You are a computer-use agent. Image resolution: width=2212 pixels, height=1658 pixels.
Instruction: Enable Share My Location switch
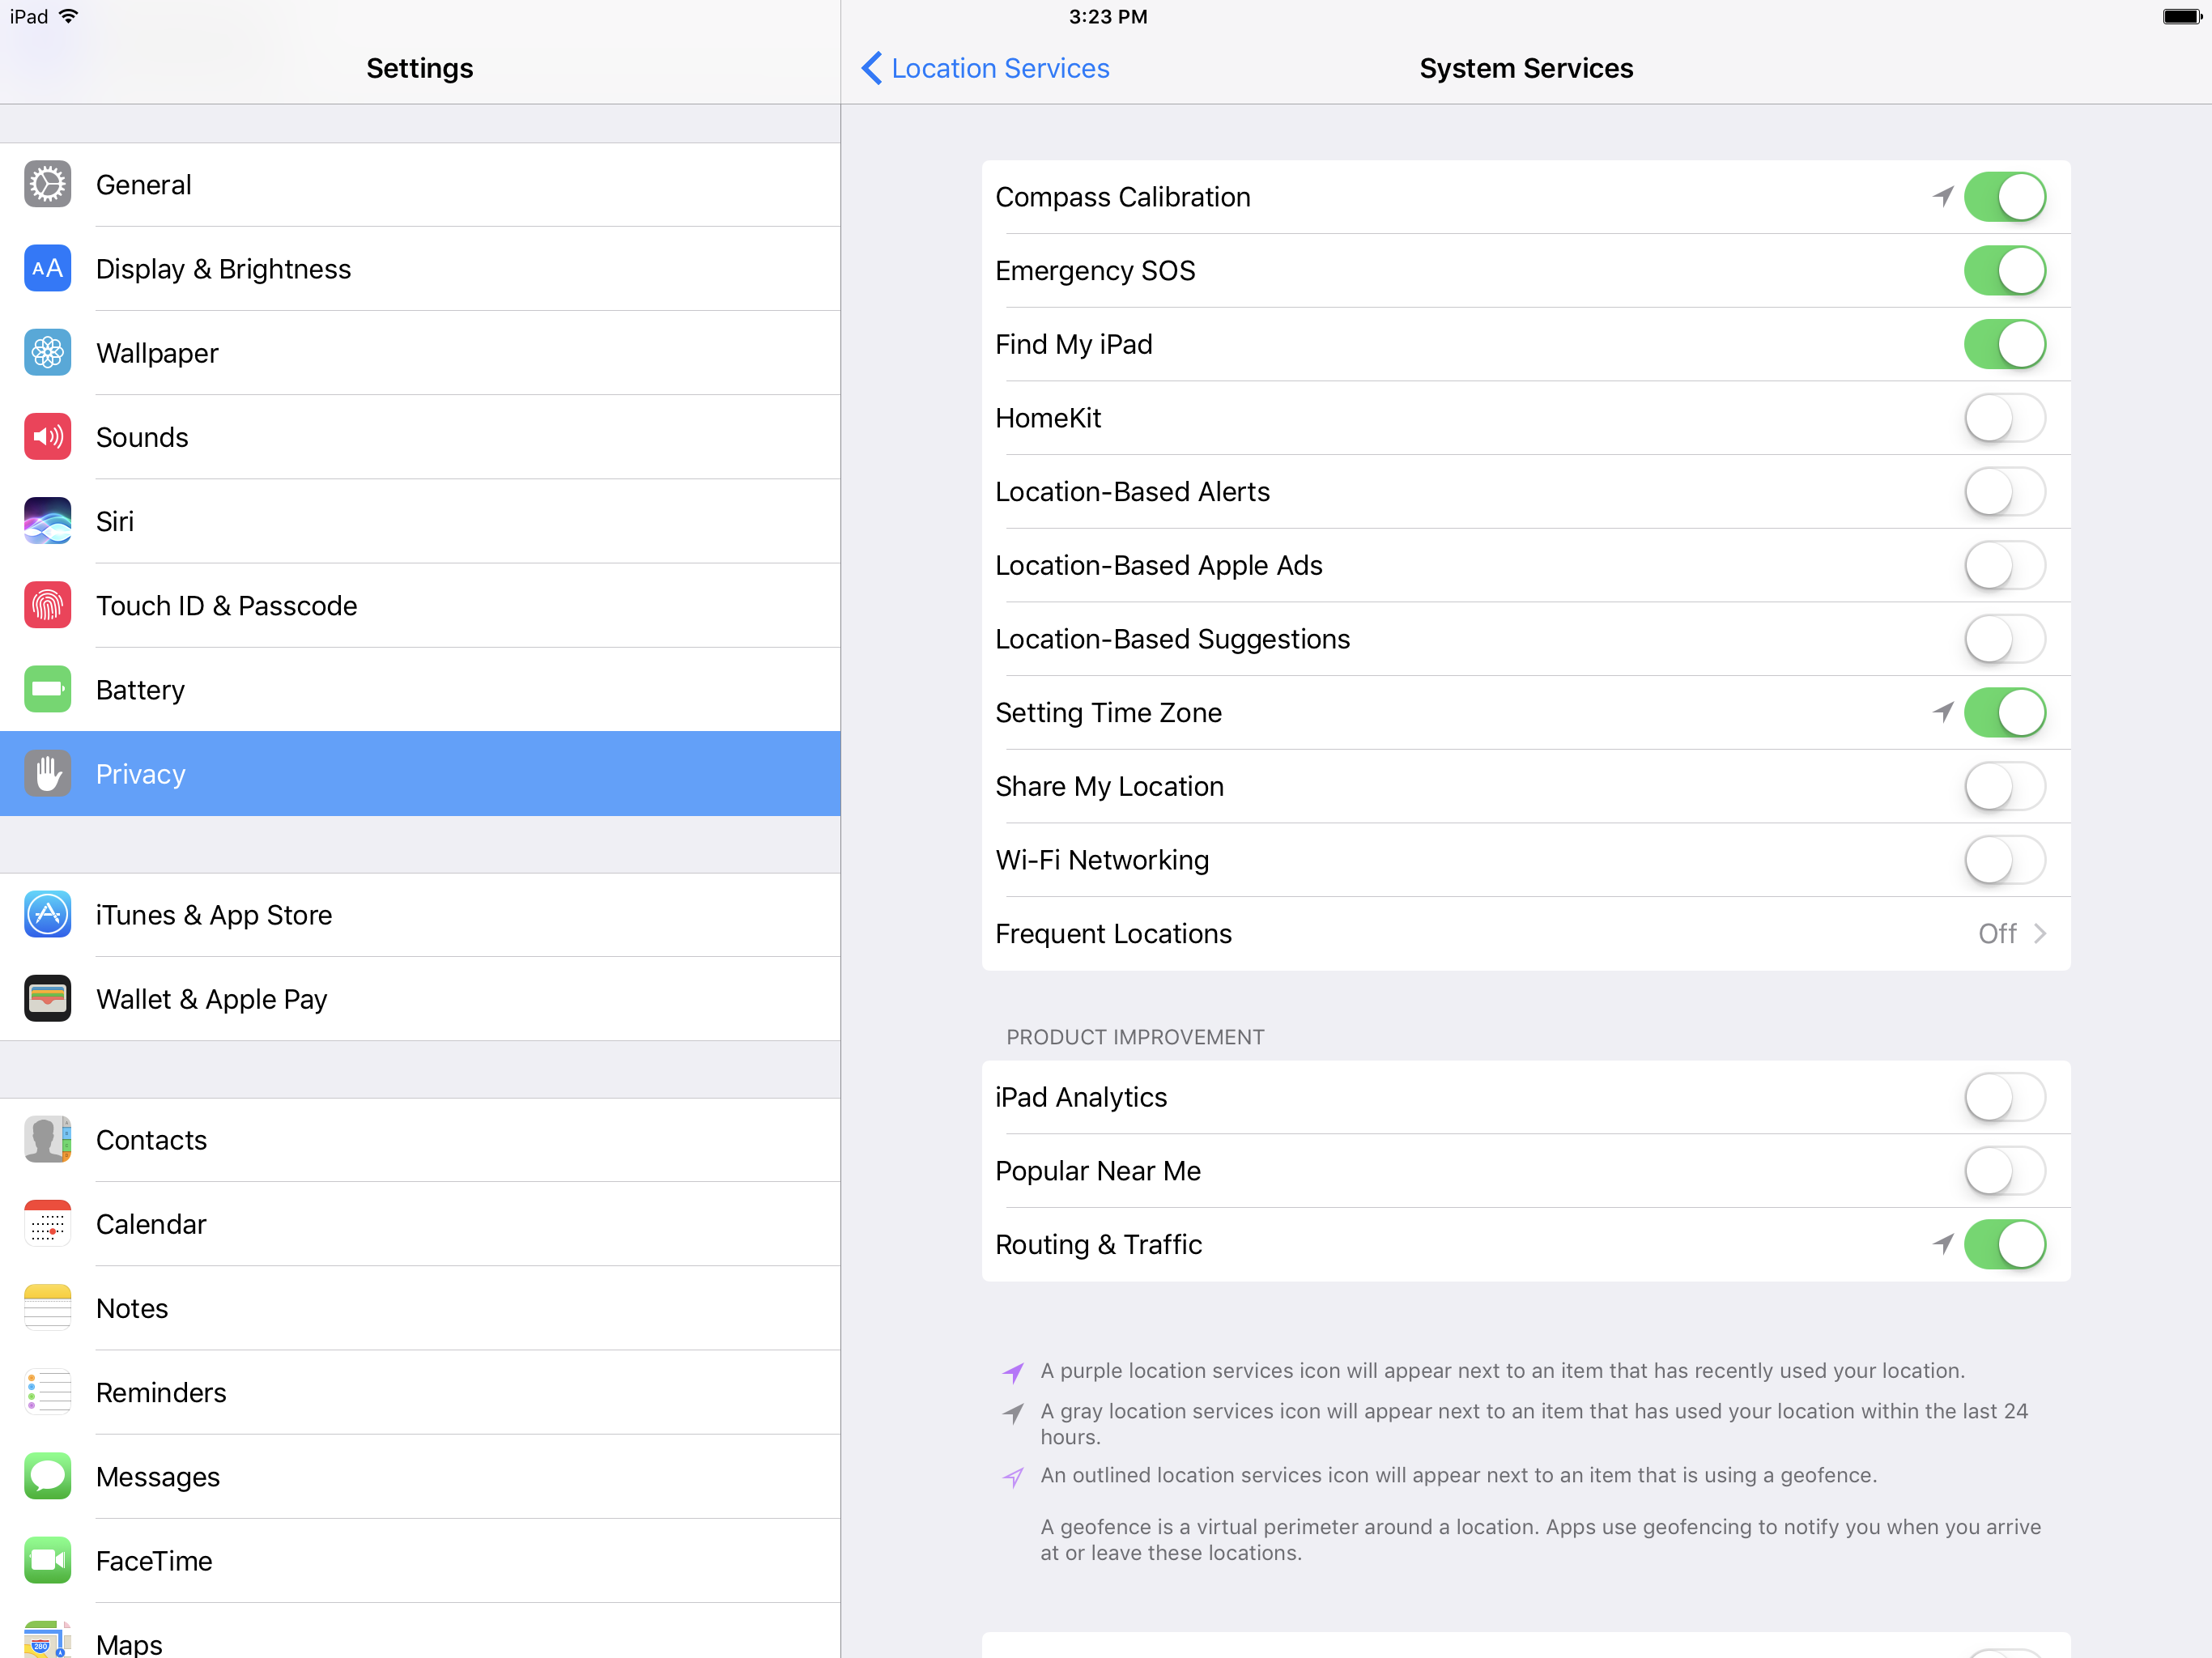click(x=2004, y=786)
